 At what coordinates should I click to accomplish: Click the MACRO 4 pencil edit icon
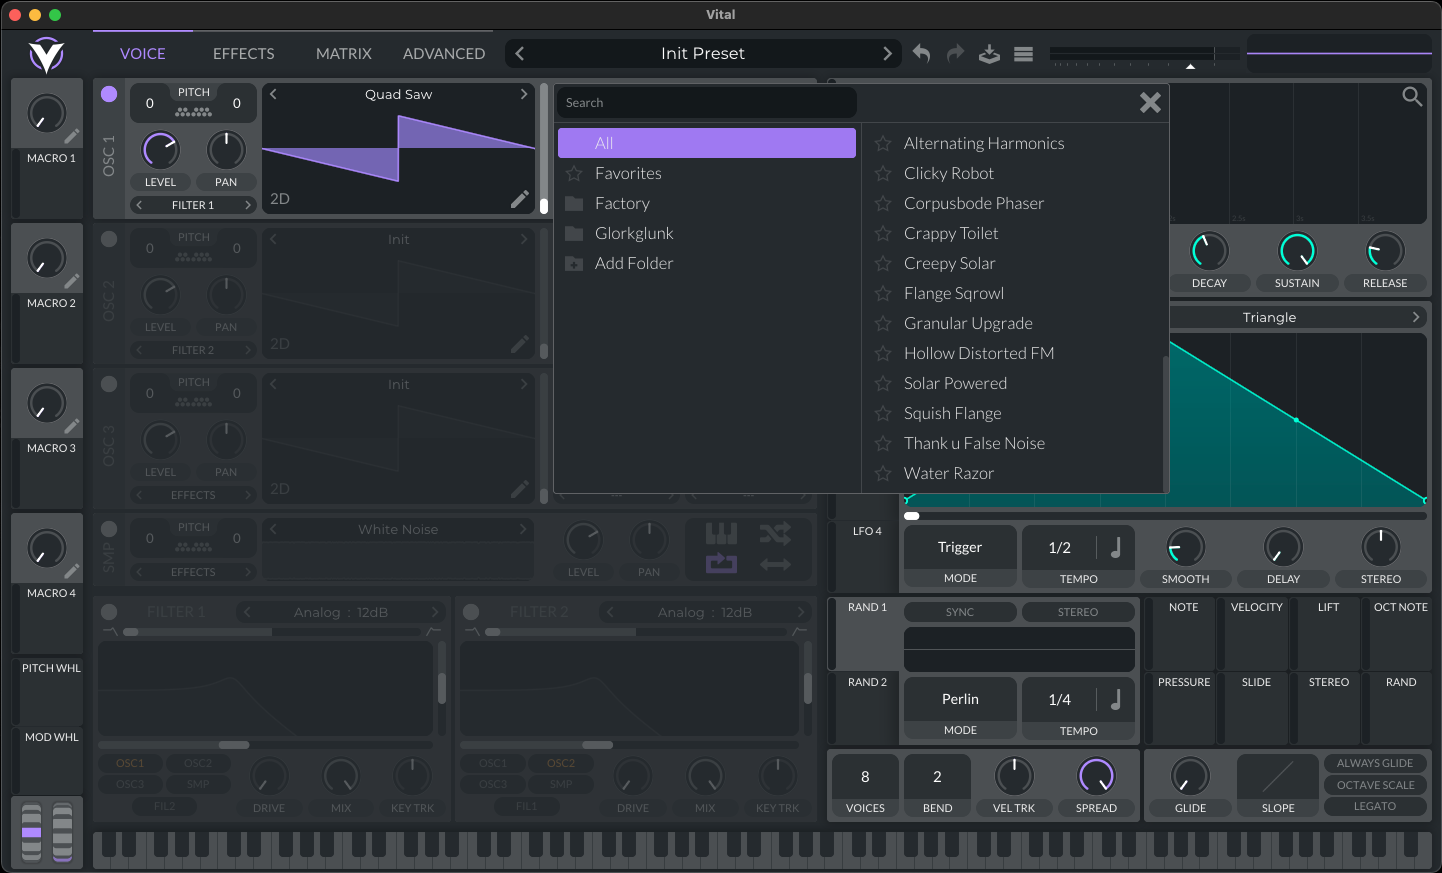72,571
